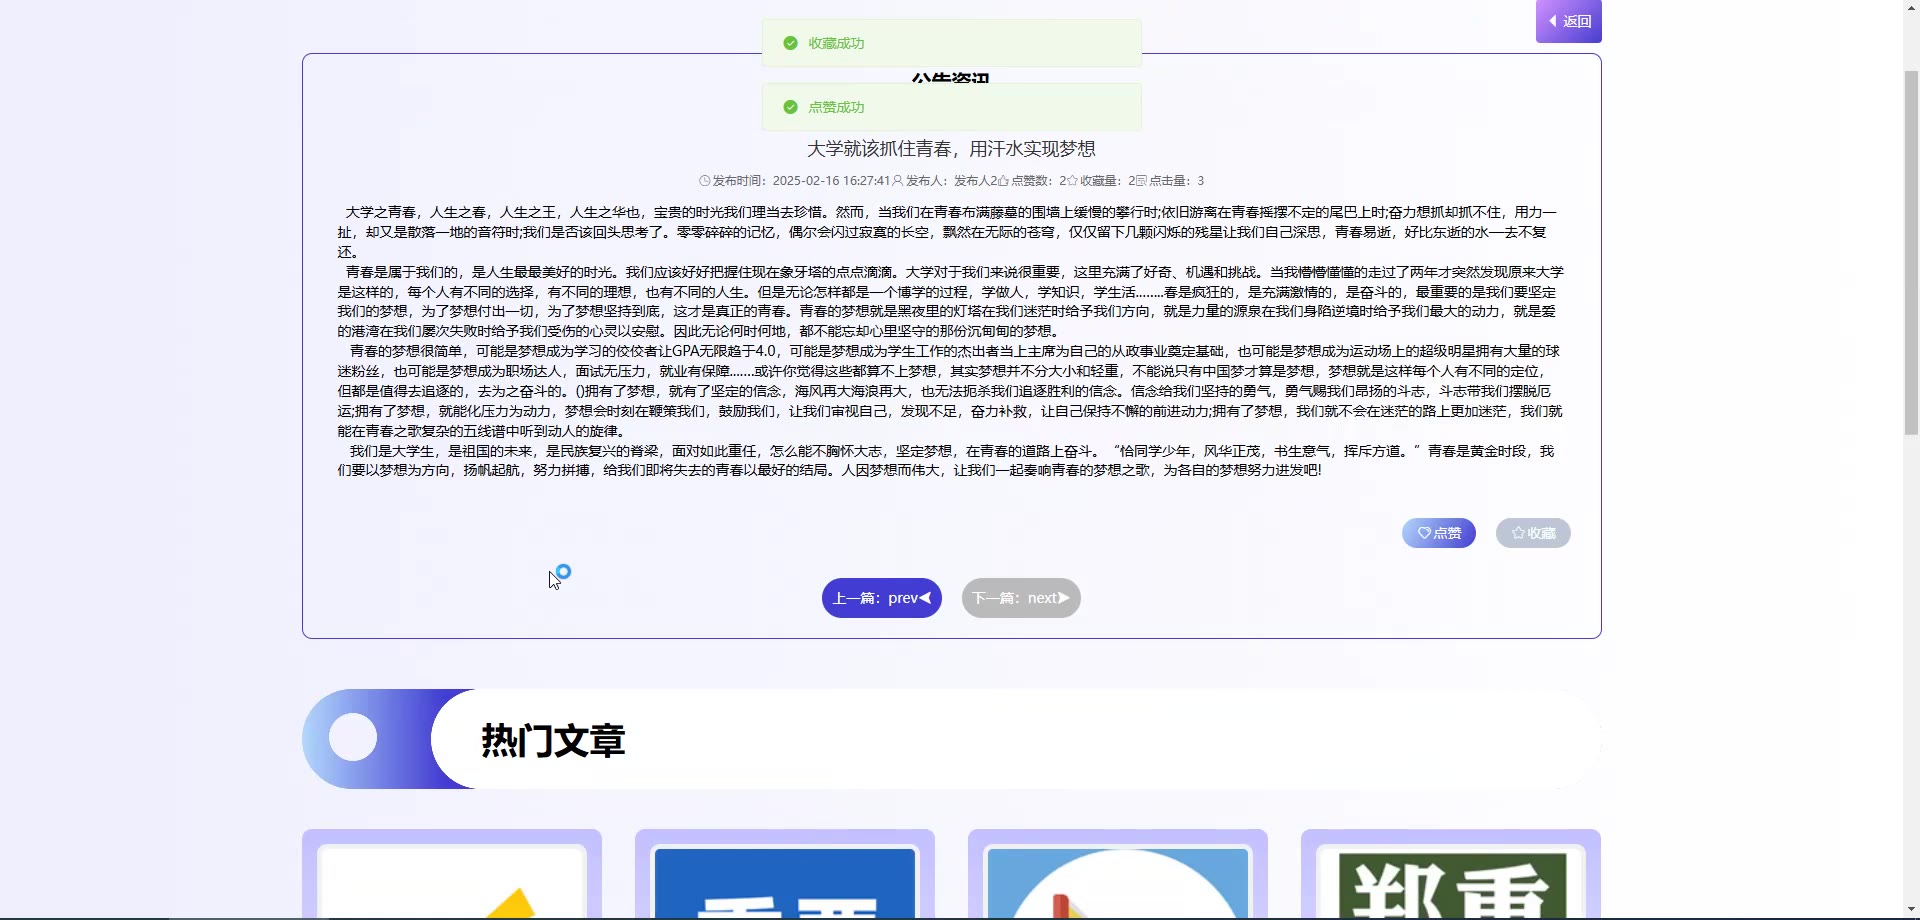This screenshot has width=1920, height=920.
Task: Open the second hot article thumbnail with blue image
Action: coord(785,882)
